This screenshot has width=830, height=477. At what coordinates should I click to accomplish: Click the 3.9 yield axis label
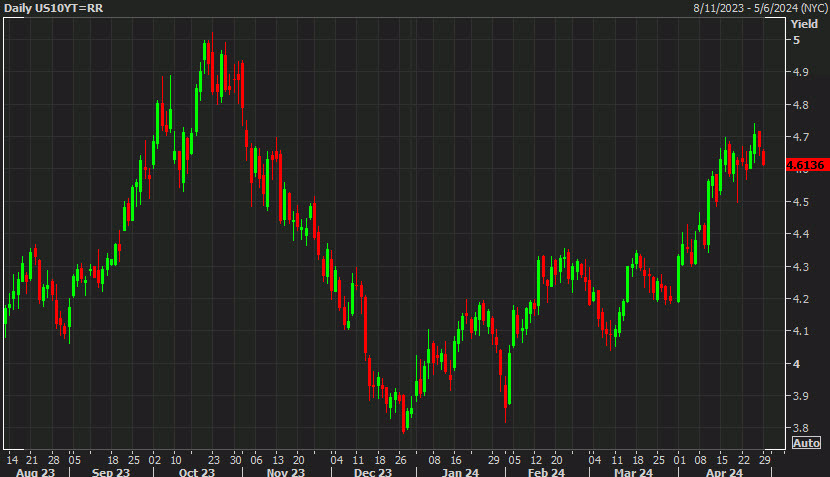click(800, 396)
